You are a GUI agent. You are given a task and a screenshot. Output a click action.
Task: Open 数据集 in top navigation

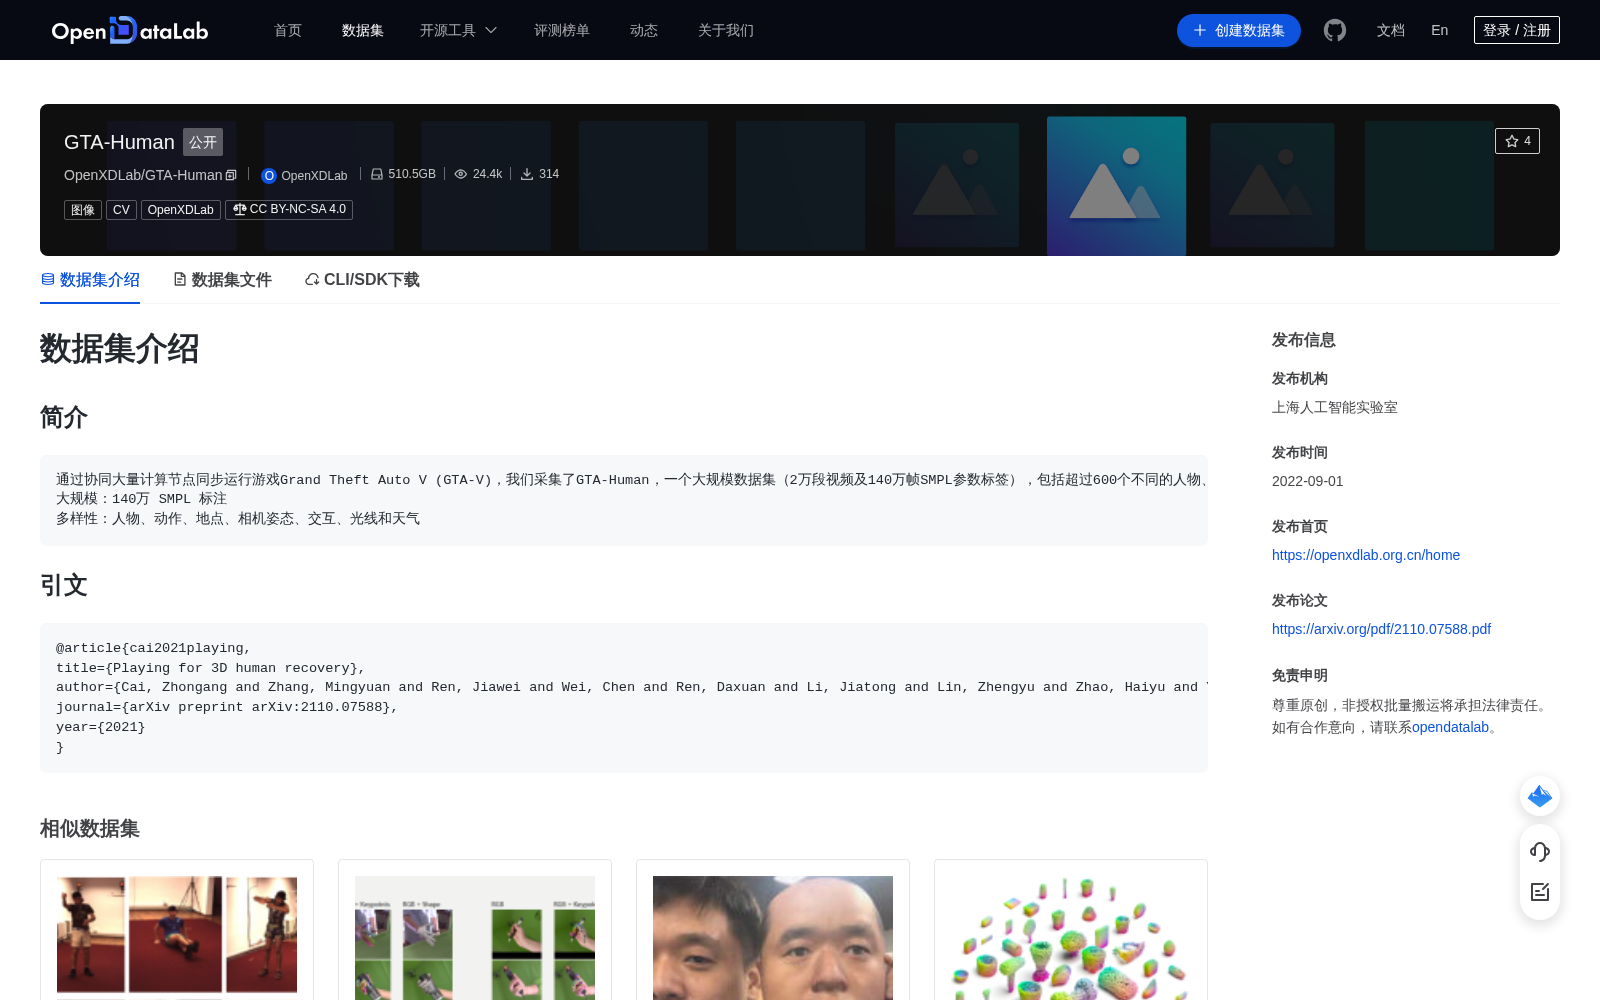click(x=363, y=30)
